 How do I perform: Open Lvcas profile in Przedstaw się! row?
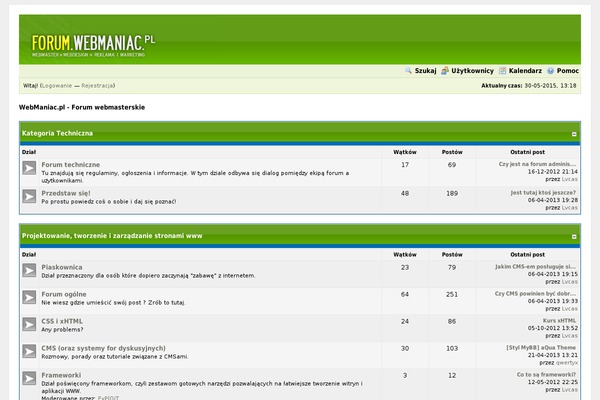coord(570,208)
